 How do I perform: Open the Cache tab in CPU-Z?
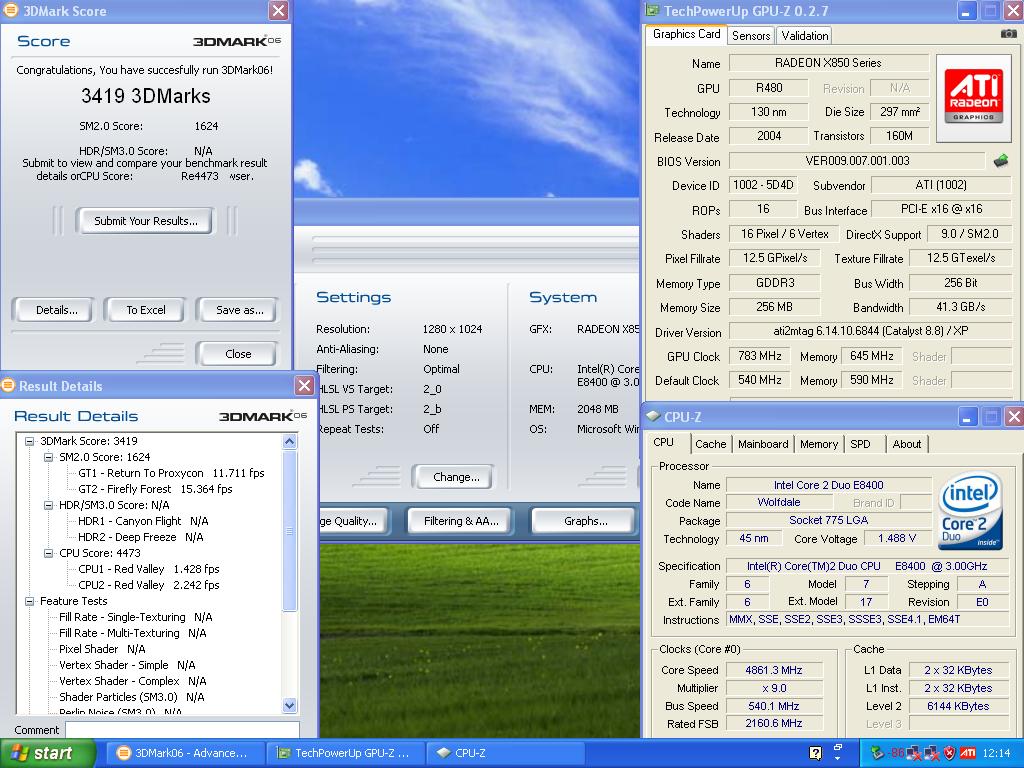tap(711, 444)
